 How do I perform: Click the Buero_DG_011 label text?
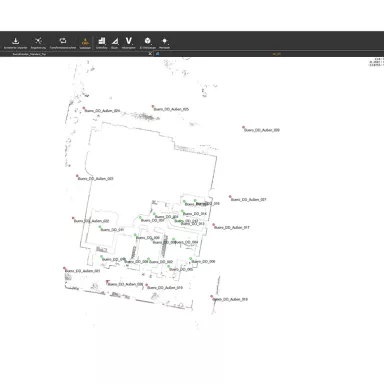pos(112,230)
